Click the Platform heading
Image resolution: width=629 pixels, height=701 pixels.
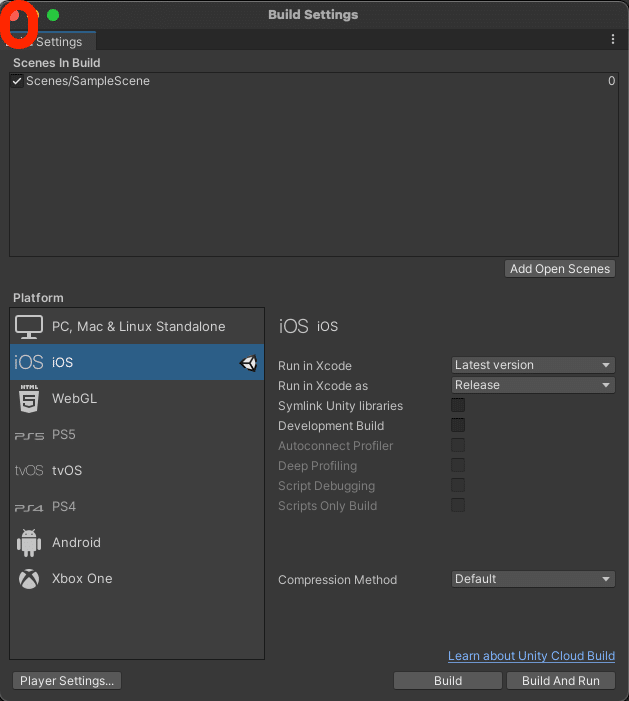click(38, 298)
